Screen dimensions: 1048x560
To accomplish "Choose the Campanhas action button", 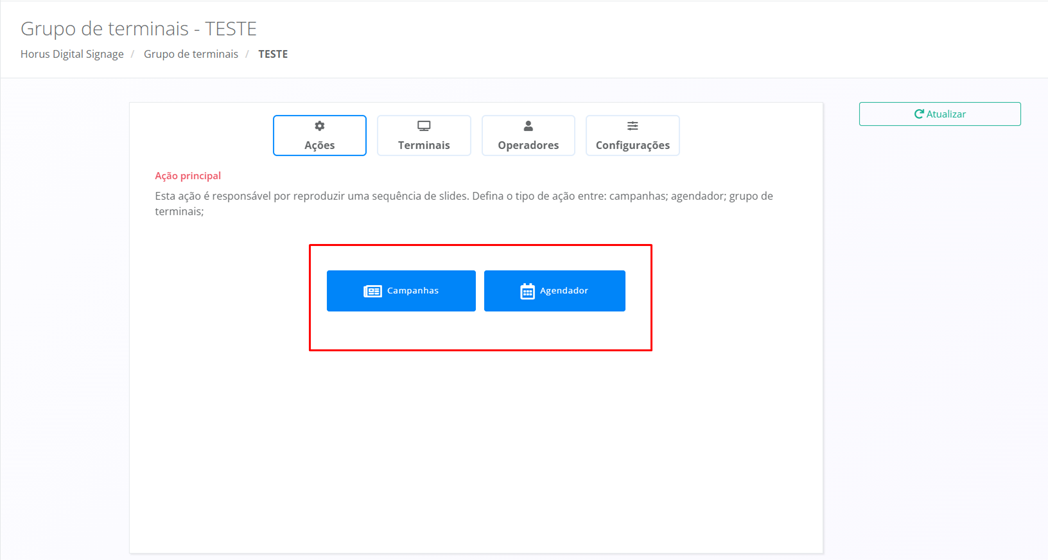I will pyautogui.click(x=401, y=291).
